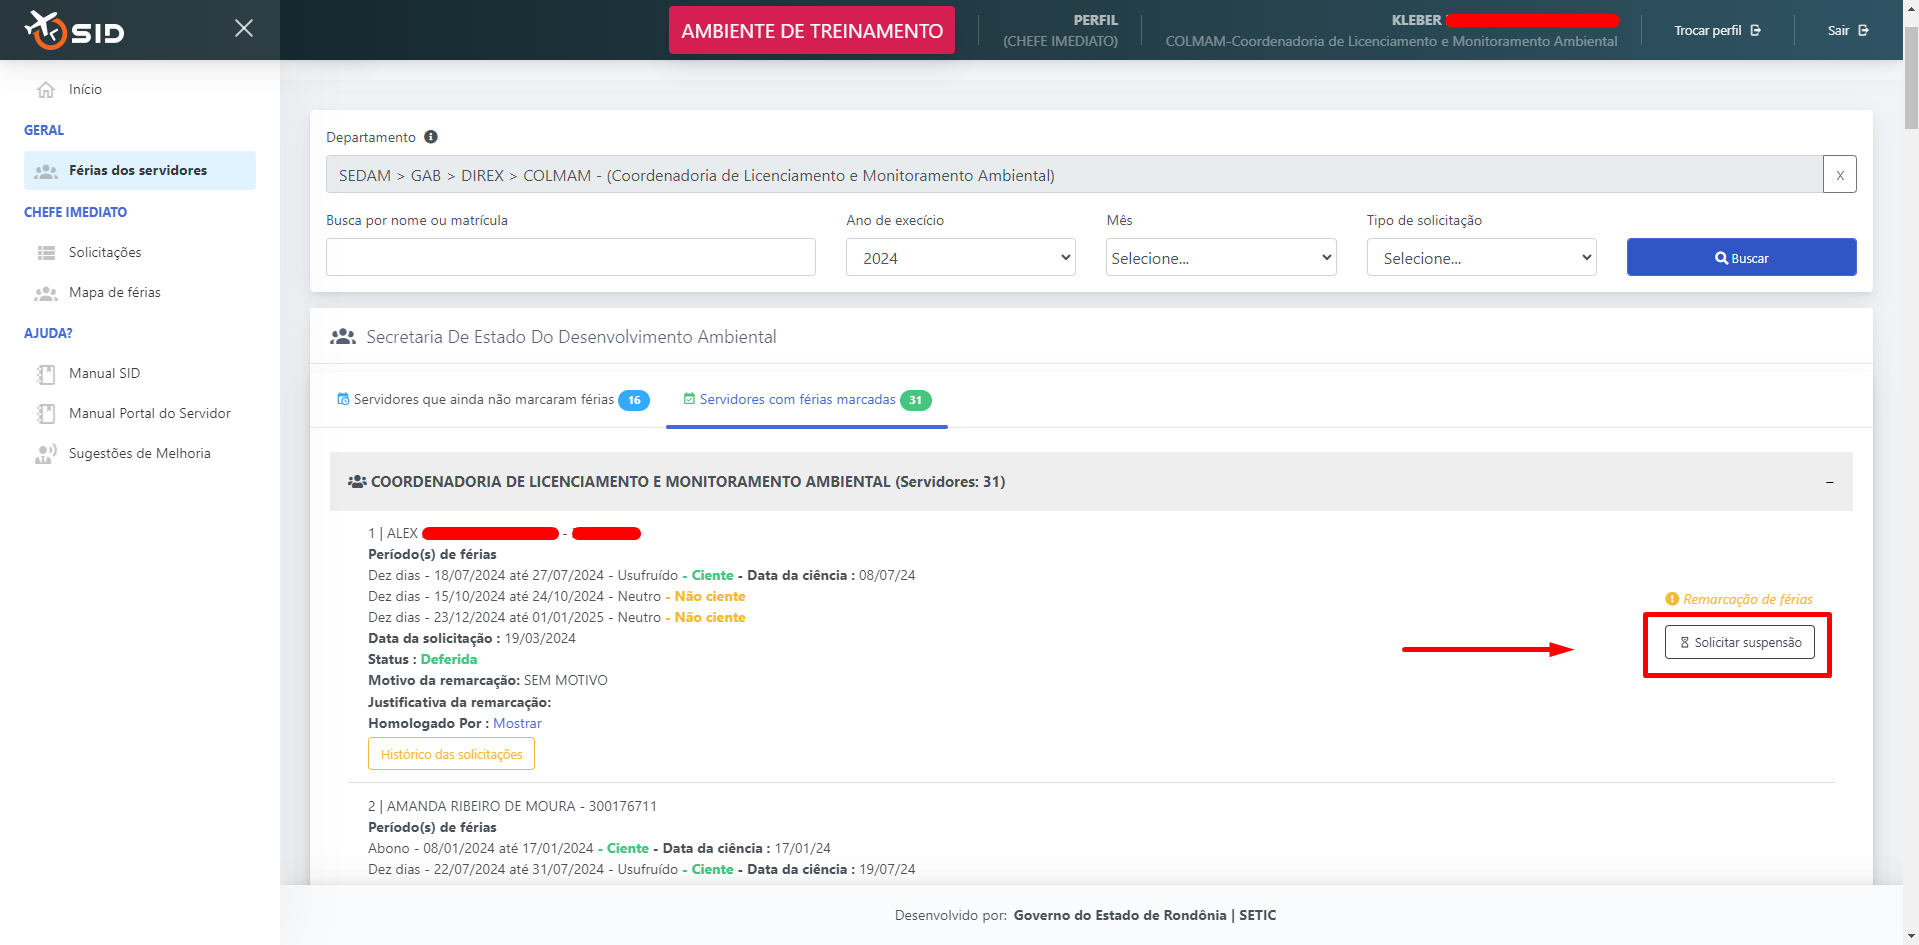Viewport: 1919px width, 945px height.
Task: Click the AMBIENTE DE TREINAMENTO banner
Action: (812, 30)
